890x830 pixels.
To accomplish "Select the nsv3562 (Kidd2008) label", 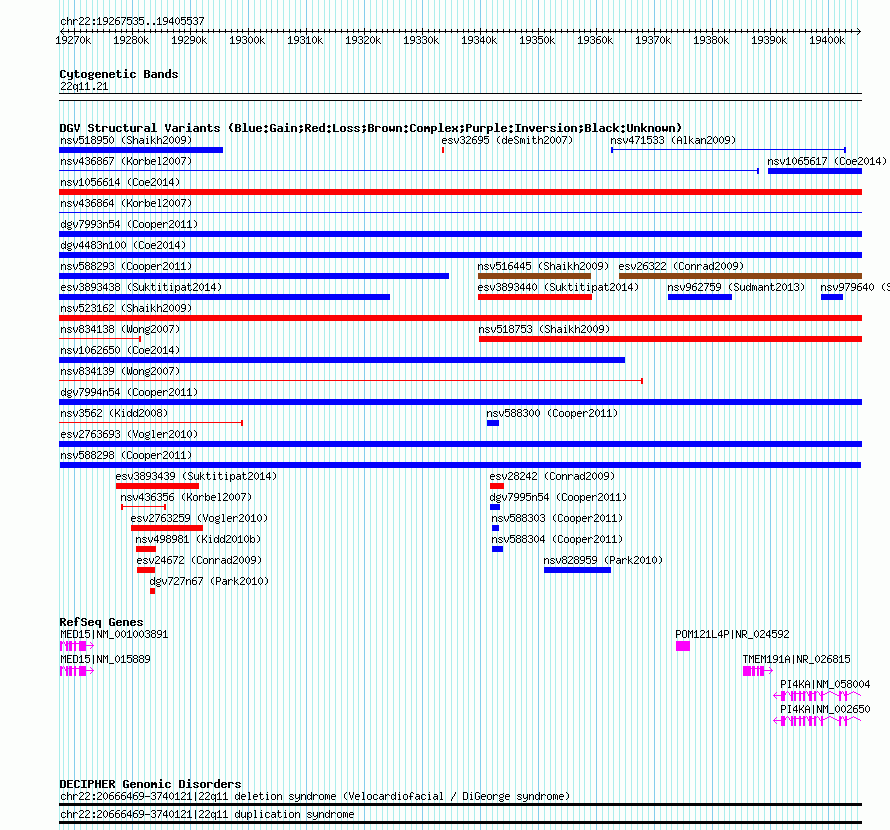I will point(114,413).
